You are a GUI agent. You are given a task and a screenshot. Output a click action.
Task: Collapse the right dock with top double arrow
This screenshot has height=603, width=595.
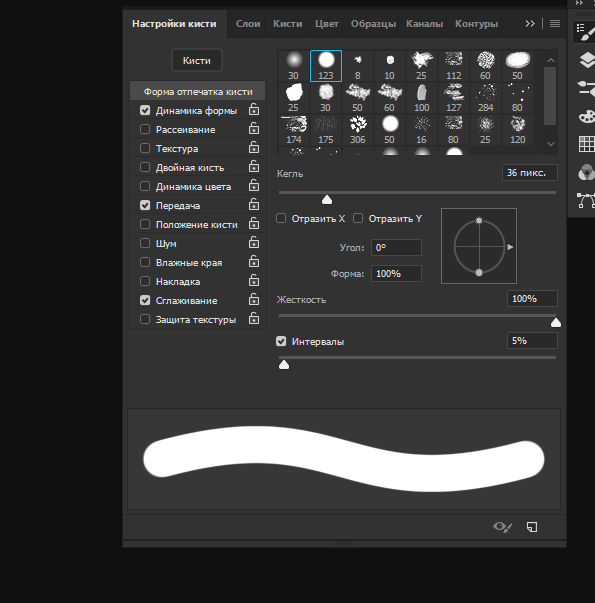pyautogui.click(x=579, y=3)
